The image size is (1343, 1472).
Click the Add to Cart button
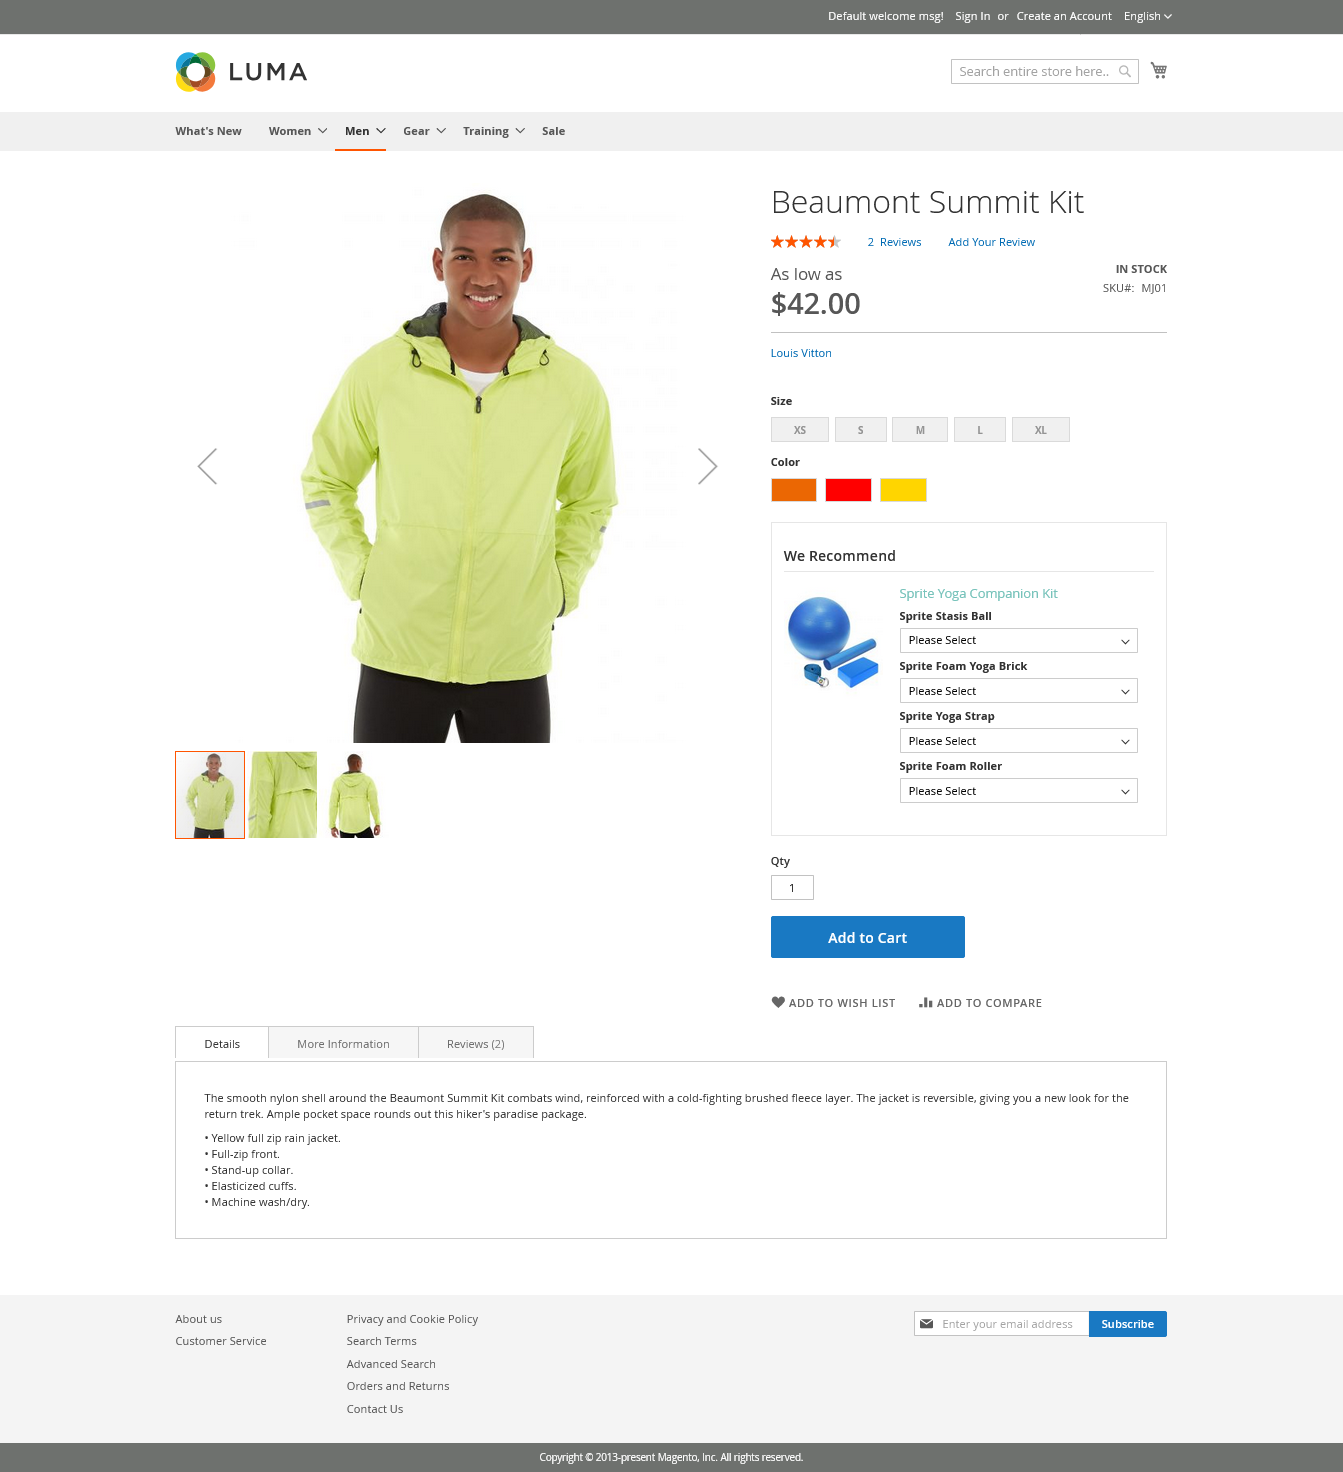coord(868,937)
